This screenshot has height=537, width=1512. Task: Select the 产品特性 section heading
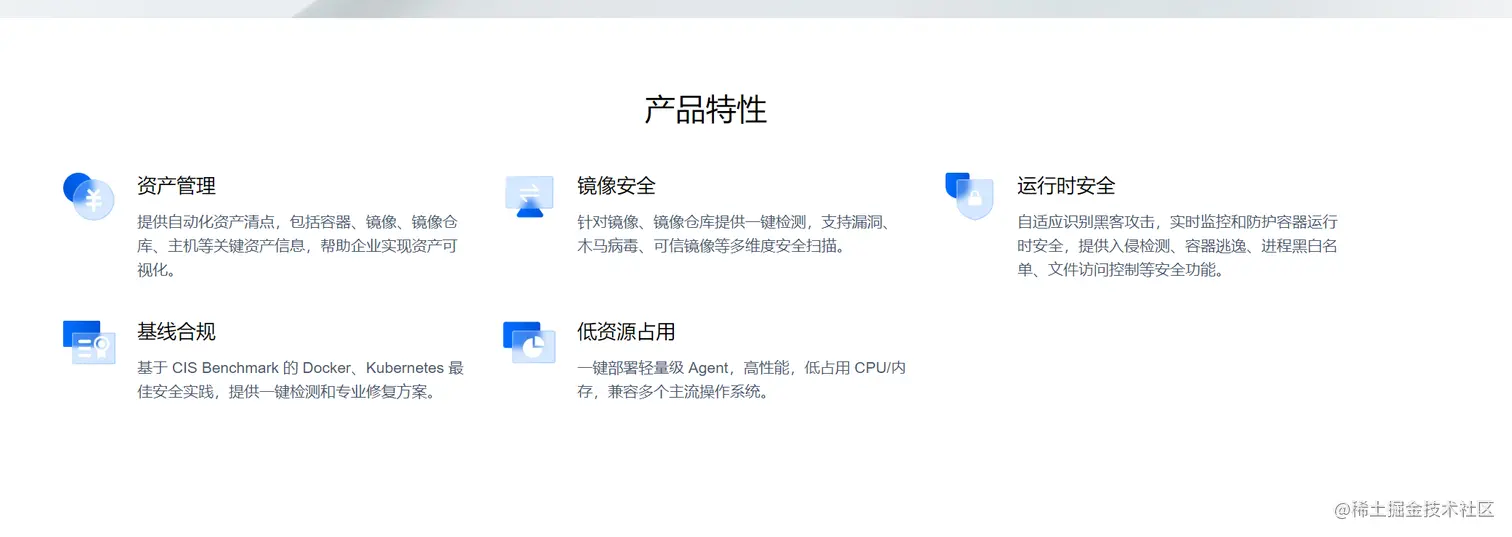click(706, 110)
